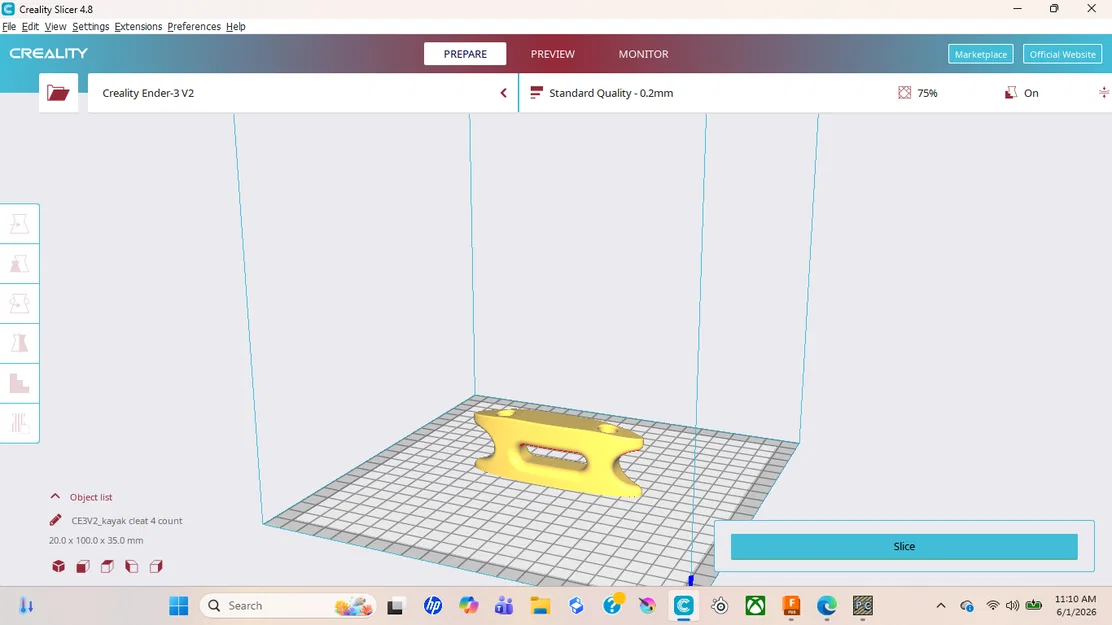The width and height of the screenshot is (1112, 625).
Task: Open the Preferences menu
Action: click(194, 26)
